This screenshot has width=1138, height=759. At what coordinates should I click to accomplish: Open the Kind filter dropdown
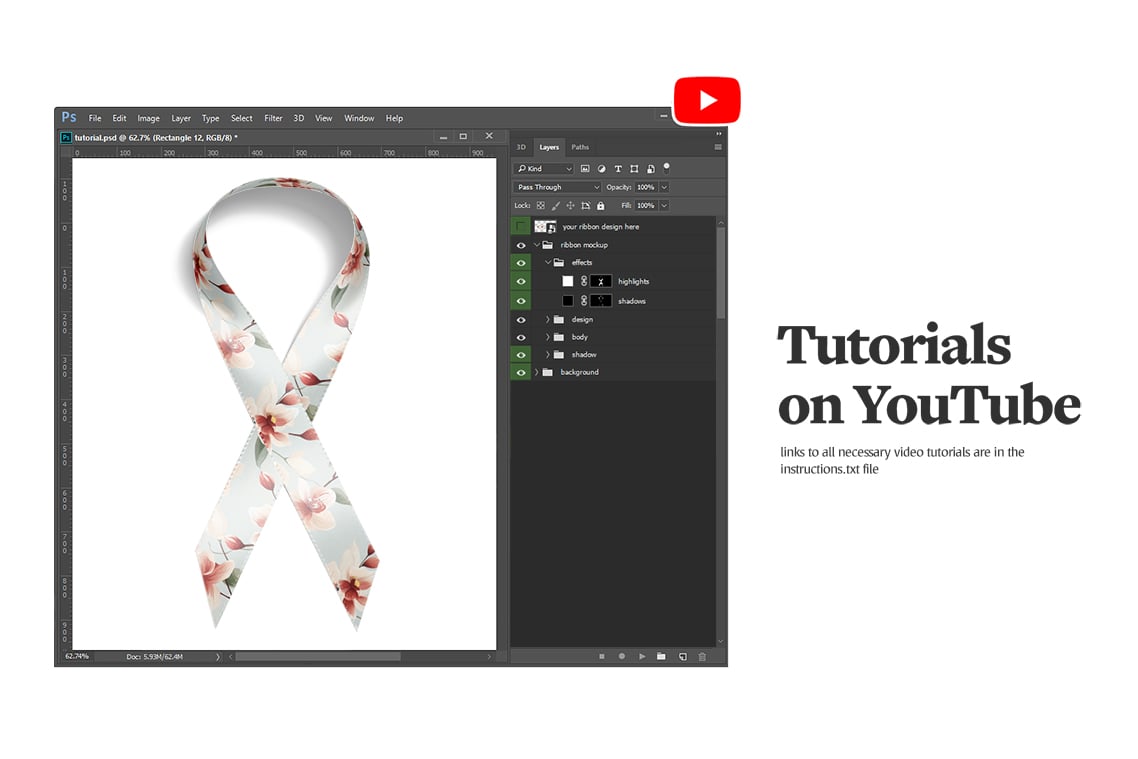(x=545, y=168)
